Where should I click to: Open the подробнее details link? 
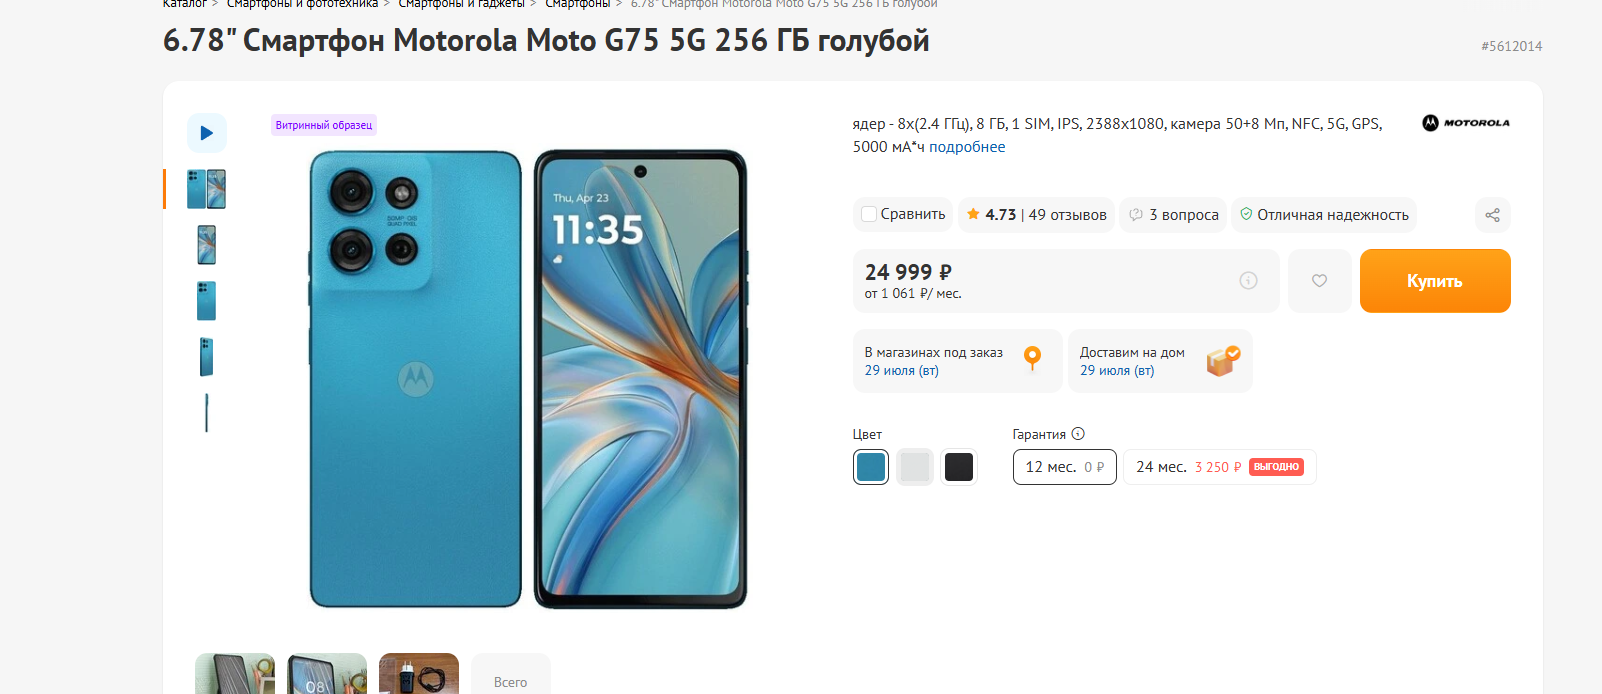[x=967, y=147]
